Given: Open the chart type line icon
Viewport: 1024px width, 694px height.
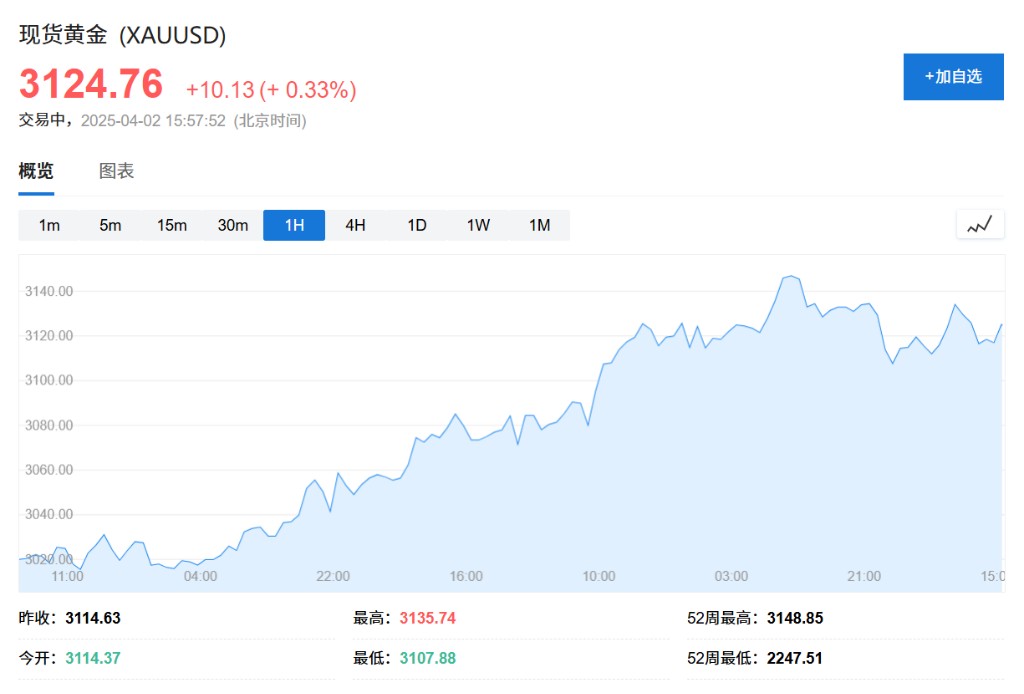Looking at the screenshot, I should (980, 225).
